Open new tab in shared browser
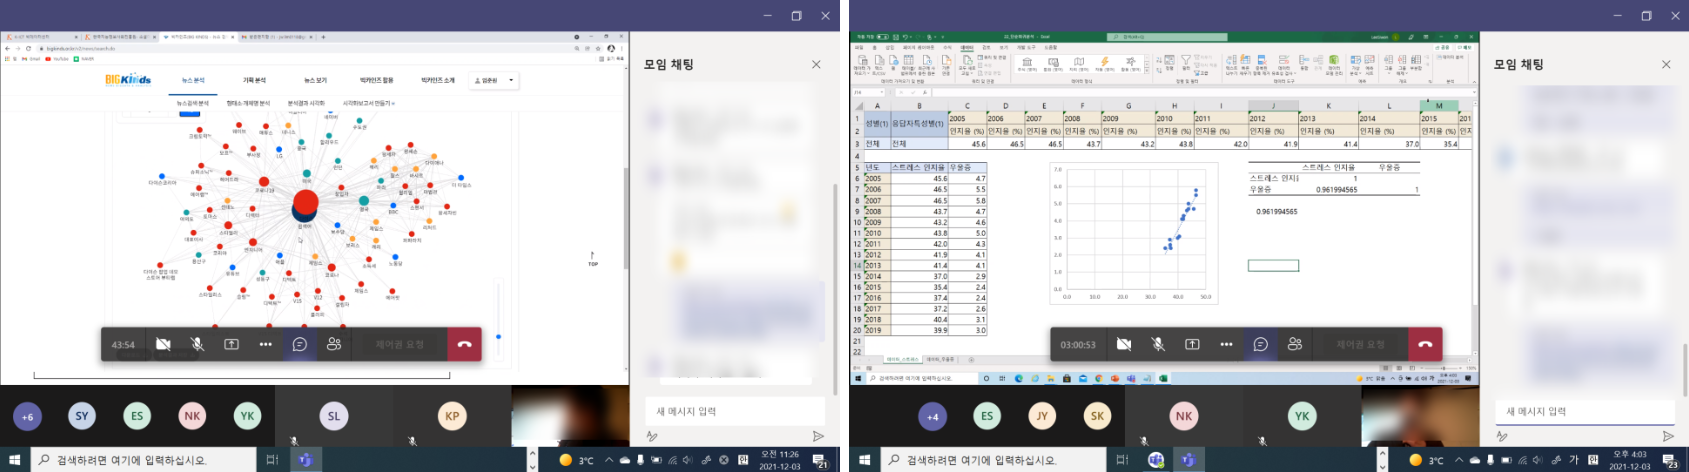This screenshot has width=1689, height=472. click(x=323, y=37)
